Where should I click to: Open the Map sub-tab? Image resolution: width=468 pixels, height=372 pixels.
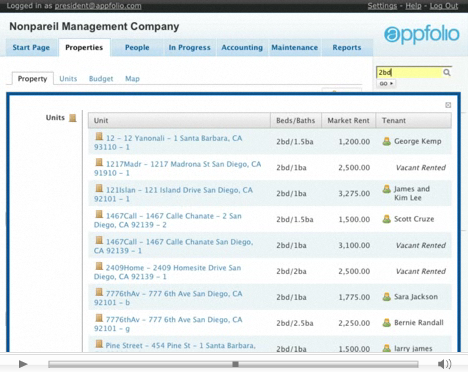(132, 79)
